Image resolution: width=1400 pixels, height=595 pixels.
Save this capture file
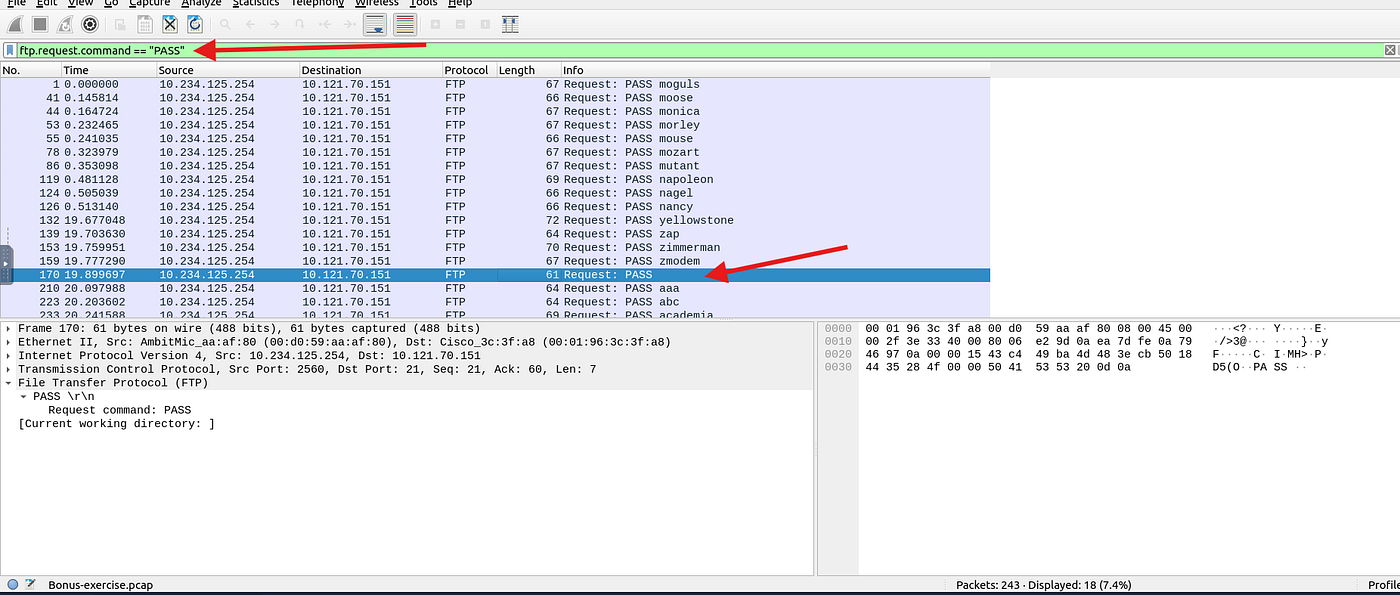pyautogui.click(x=145, y=23)
